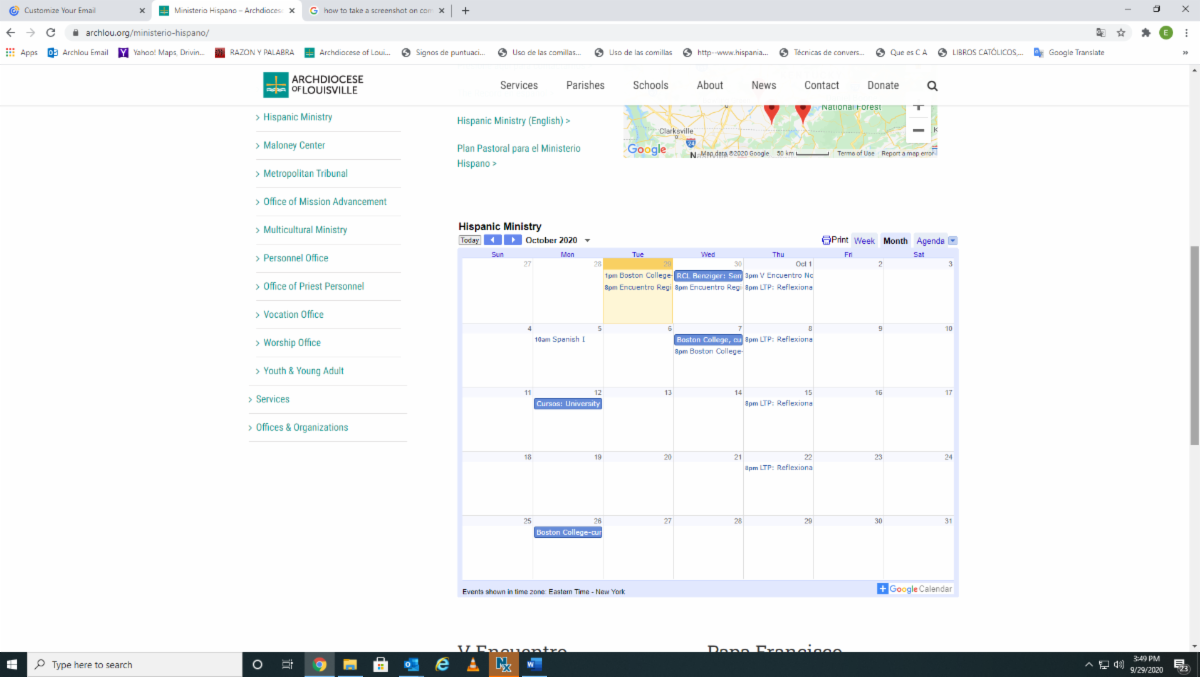The image size is (1200, 677).
Task: Zoom out on the Google map
Action: (x=918, y=130)
